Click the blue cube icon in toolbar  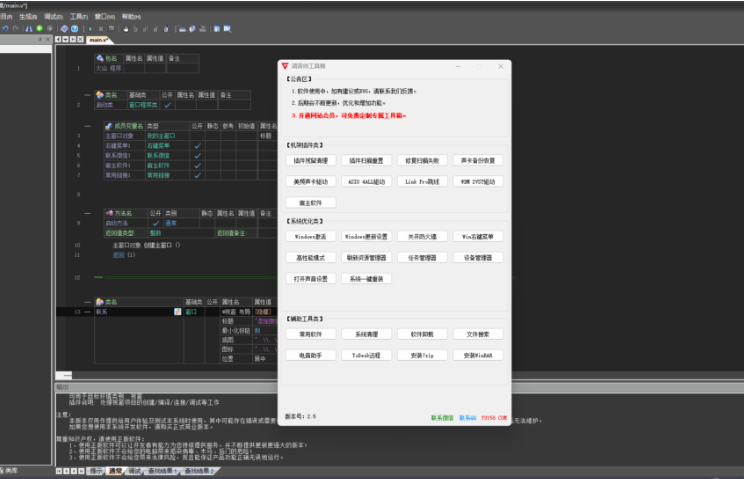[x=62, y=29]
